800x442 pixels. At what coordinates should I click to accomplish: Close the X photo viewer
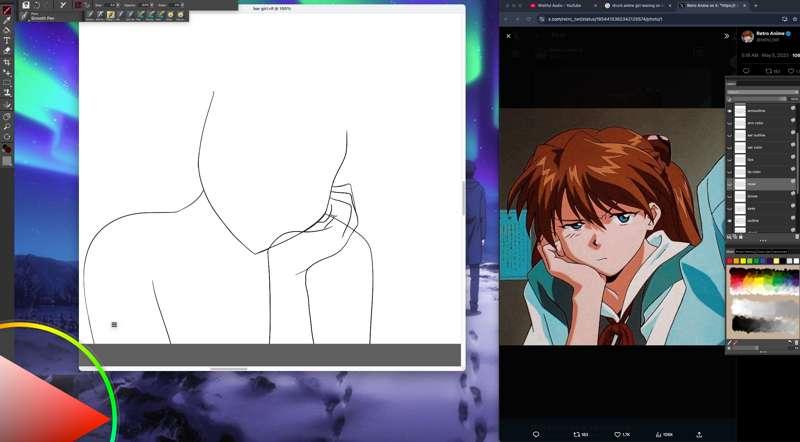coord(508,36)
